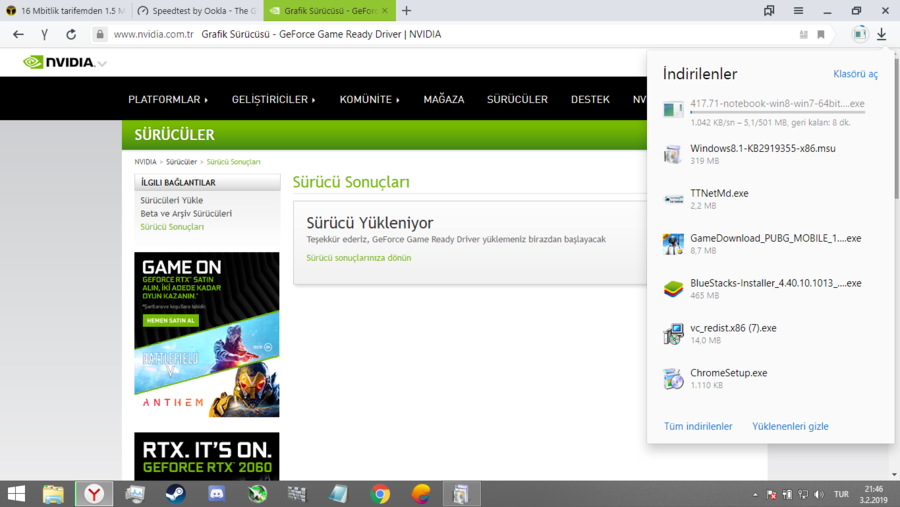Click the PUBG Mobile download icon
The height and width of the screenshot is (507, 900).
[x=673, y=244]
